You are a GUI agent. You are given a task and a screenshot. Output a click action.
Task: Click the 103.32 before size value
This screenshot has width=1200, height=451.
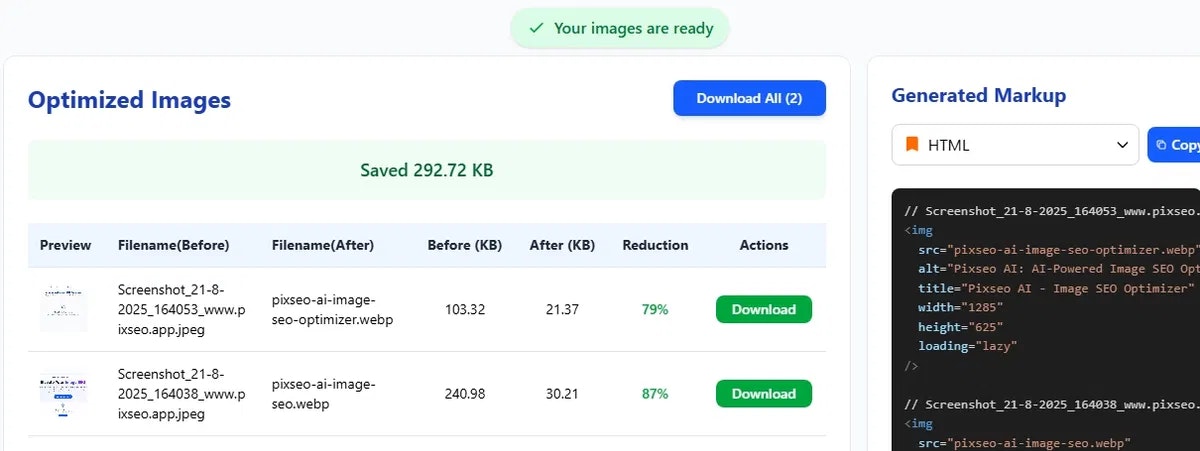(465, 310)
